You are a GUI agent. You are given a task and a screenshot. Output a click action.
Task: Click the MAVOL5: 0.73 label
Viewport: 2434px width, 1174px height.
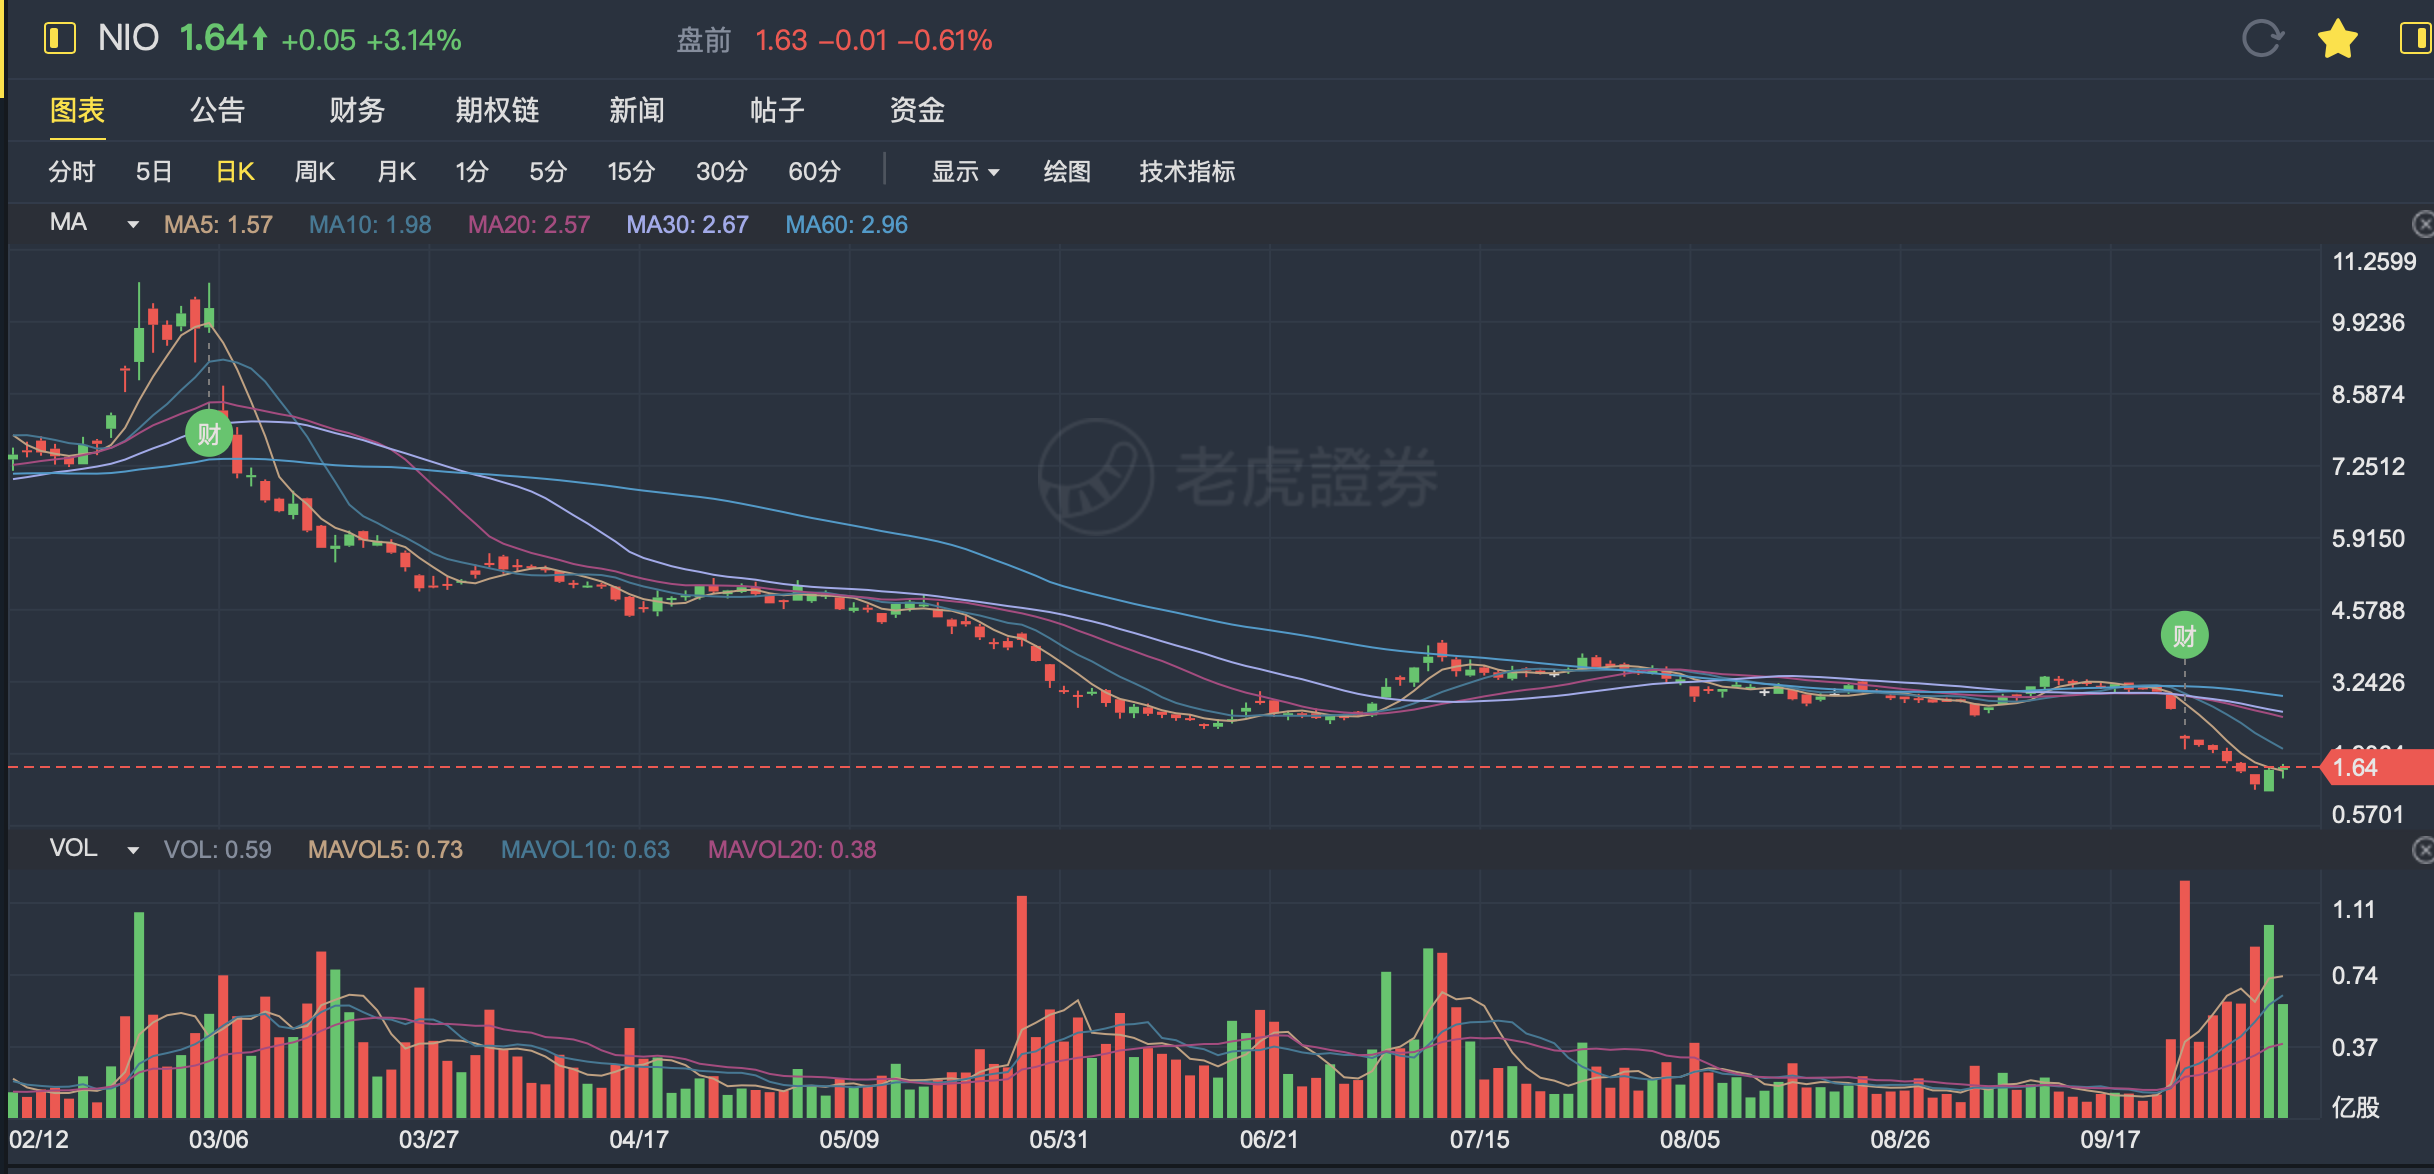pos(385,850)
